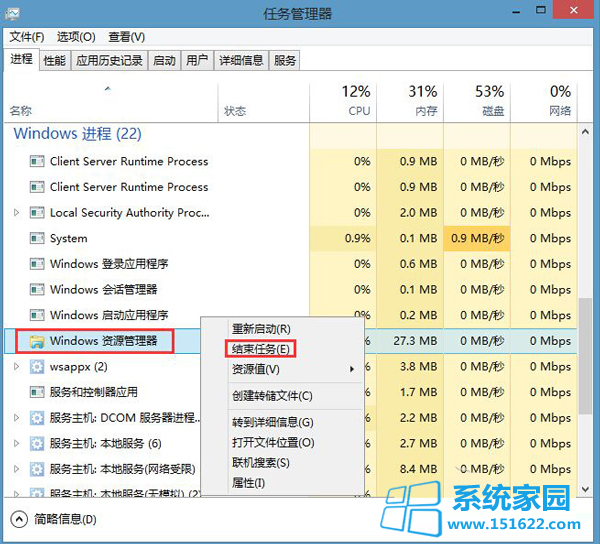600x544 pixels.
Task: Click the 服务主机: 本地服务 (6) gear icon
Action: click(x=37, y=443)
